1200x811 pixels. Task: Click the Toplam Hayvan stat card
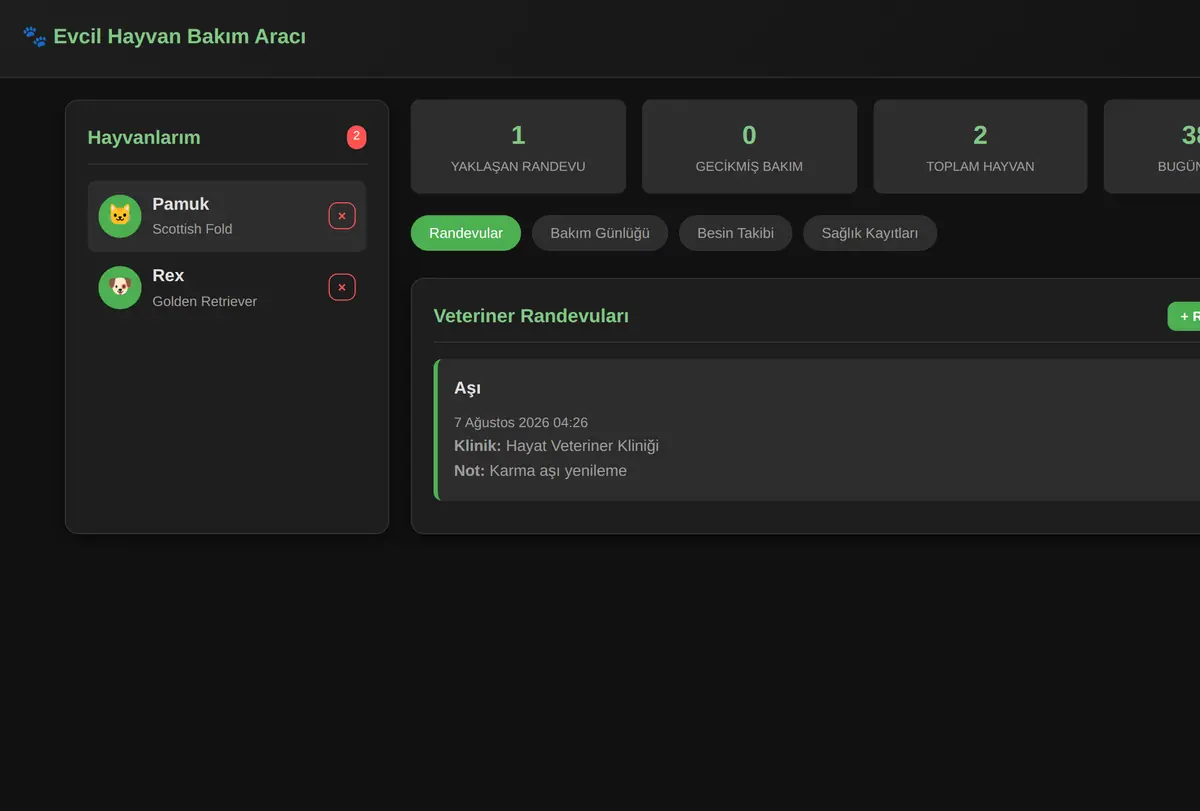[980, 146]
